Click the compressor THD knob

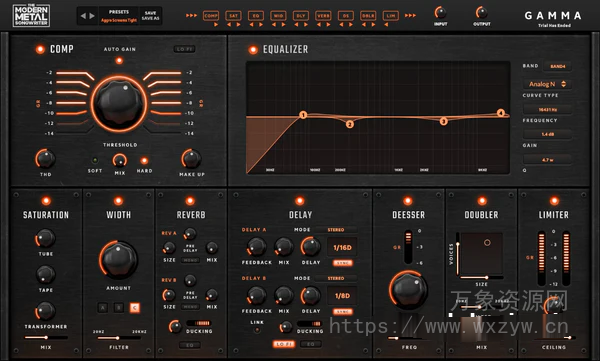pyautogui.click(x=46, y=159)
